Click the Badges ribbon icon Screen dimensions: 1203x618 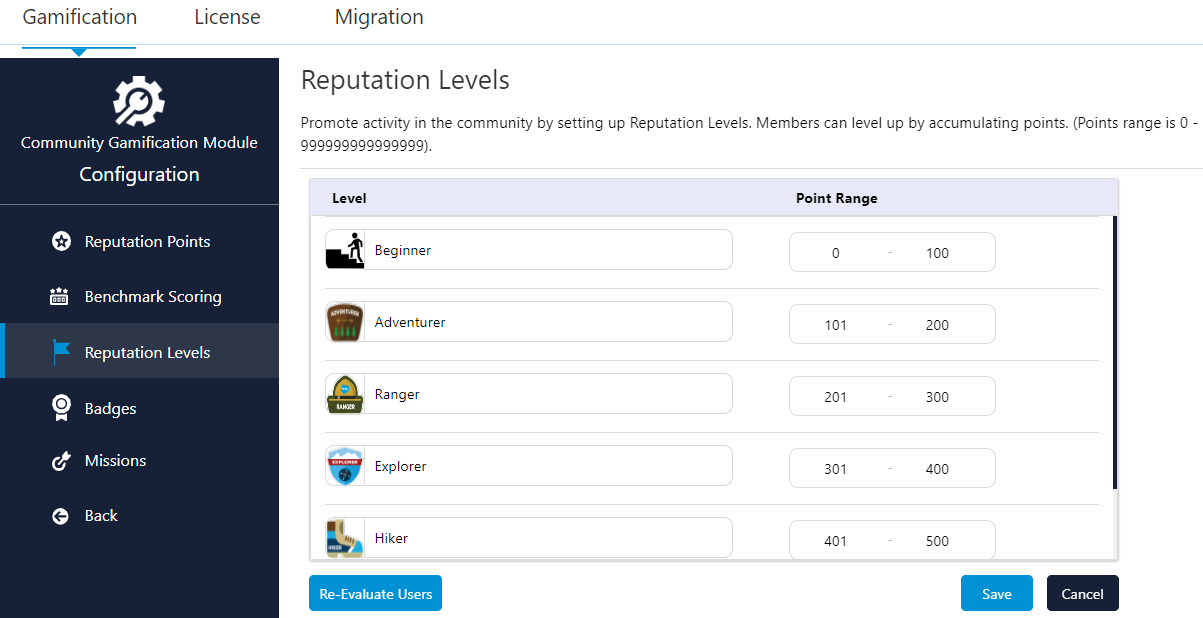pyautogui.click(x=61, y=408)
